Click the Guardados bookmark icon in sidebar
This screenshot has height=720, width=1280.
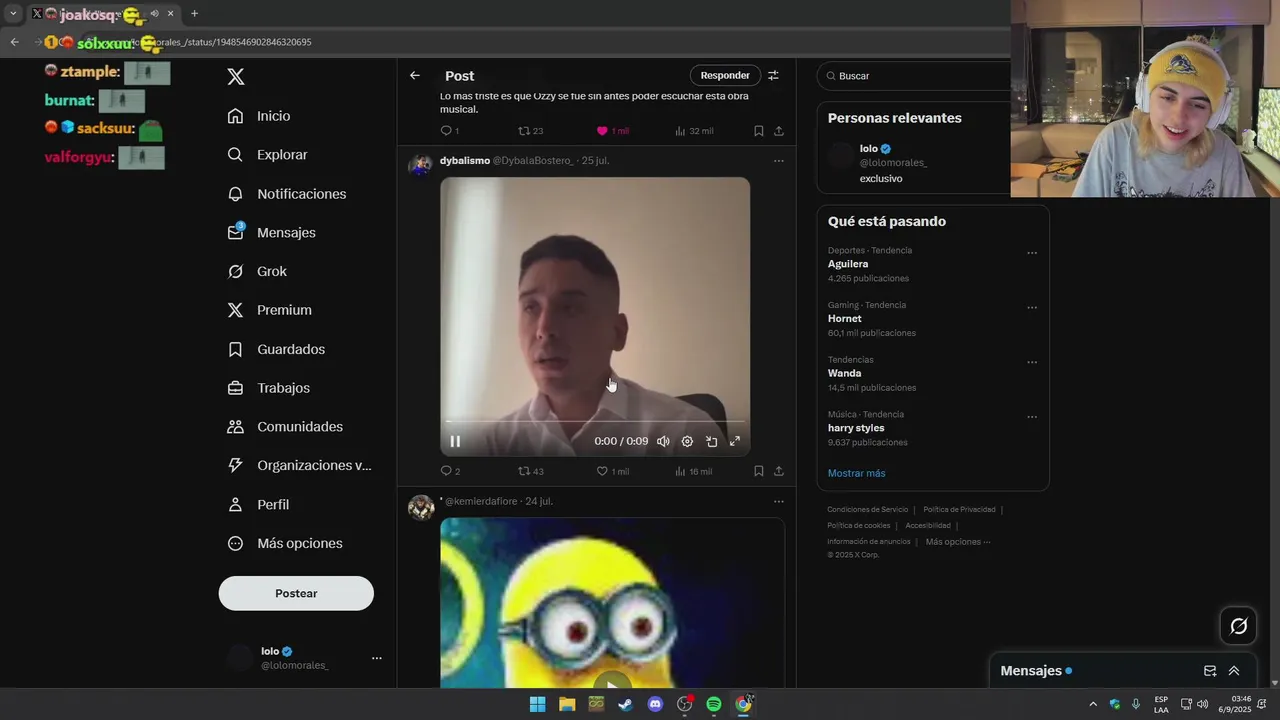[x=236, y=349]
